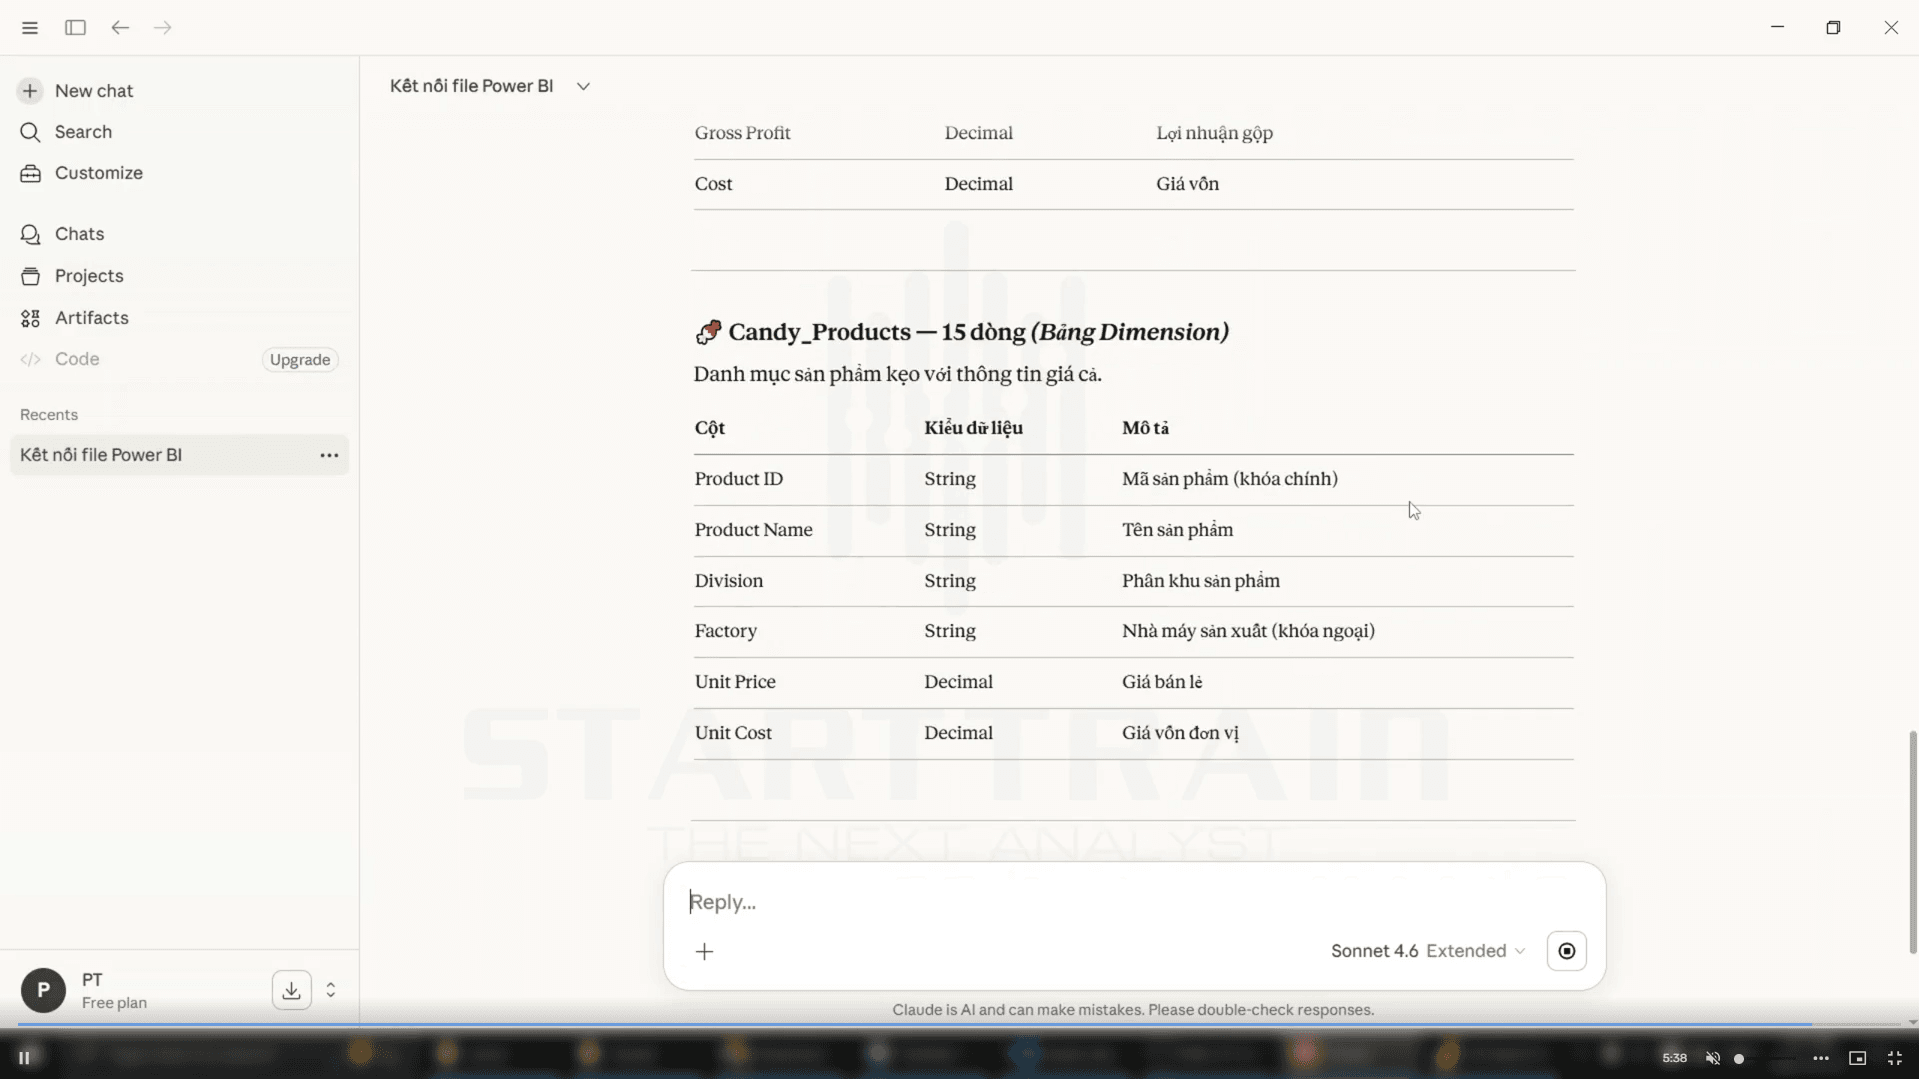Open the hamburger menu icon

(30, 28)
